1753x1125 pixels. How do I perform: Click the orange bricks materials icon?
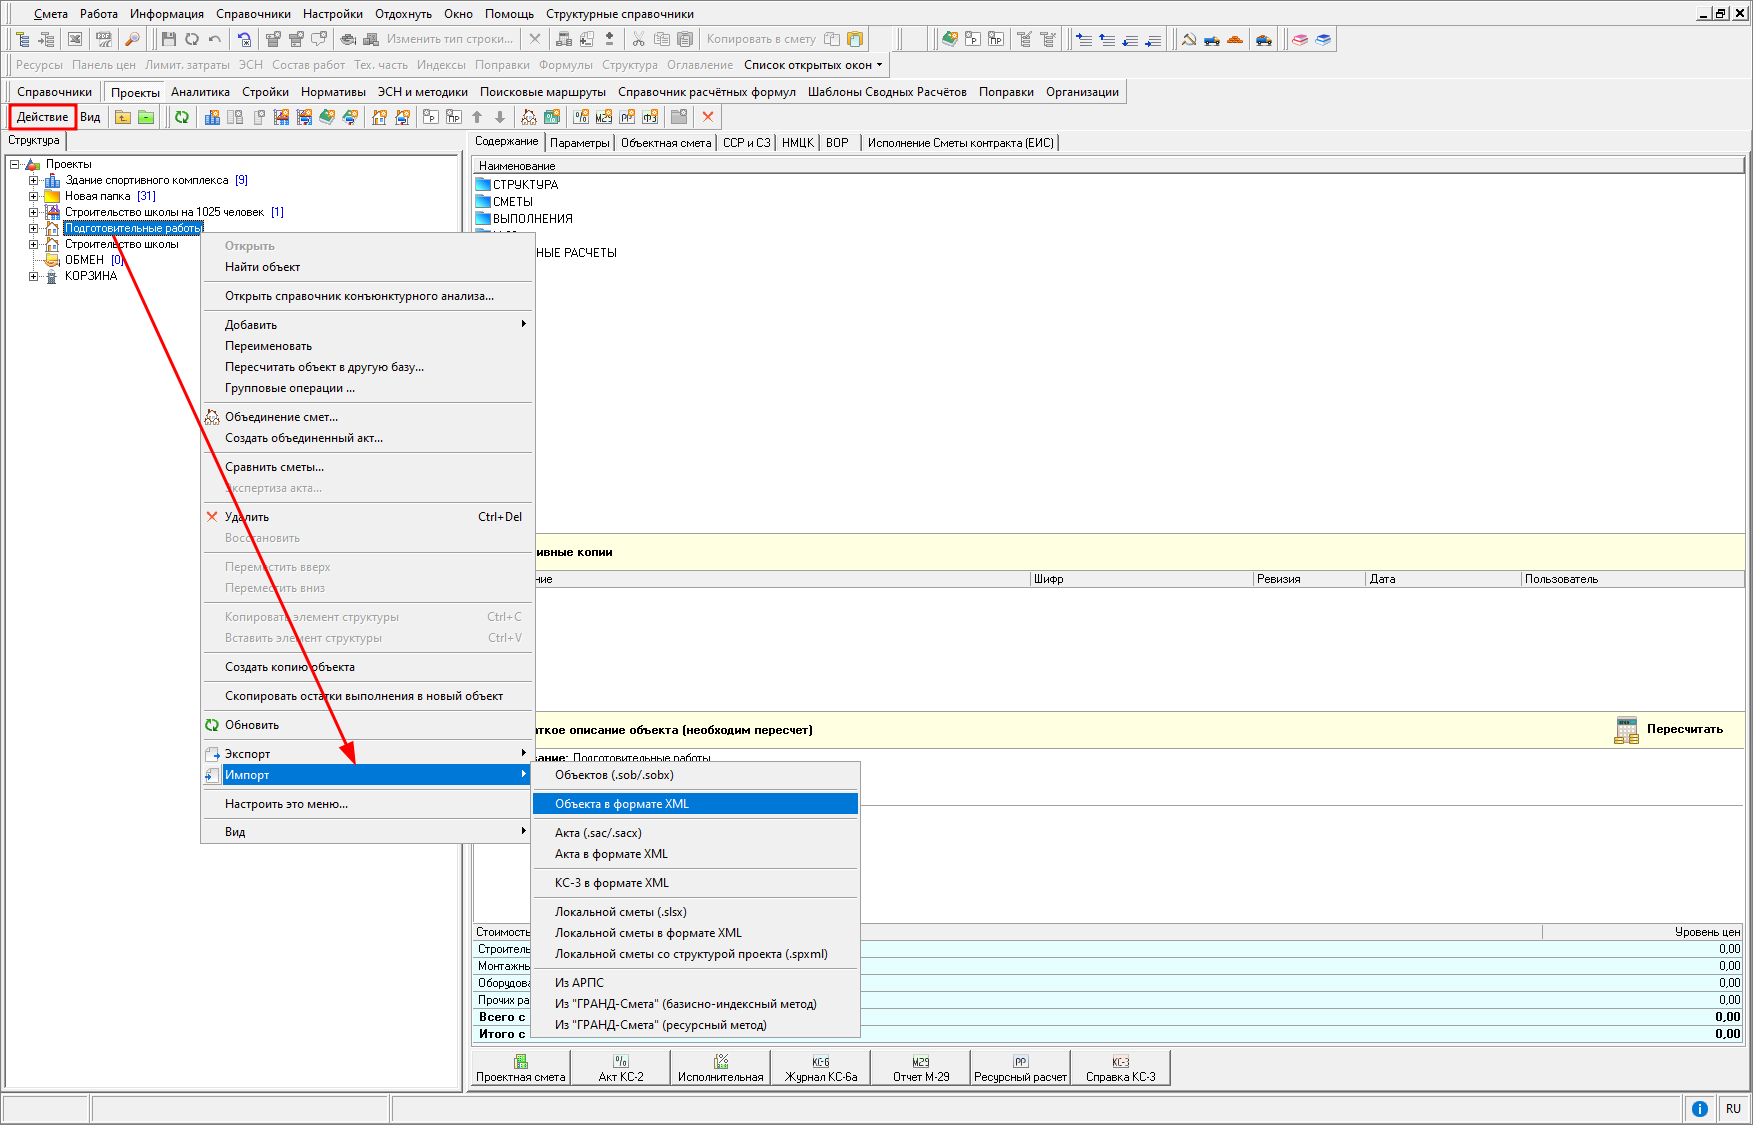(x=1235, y=39)
